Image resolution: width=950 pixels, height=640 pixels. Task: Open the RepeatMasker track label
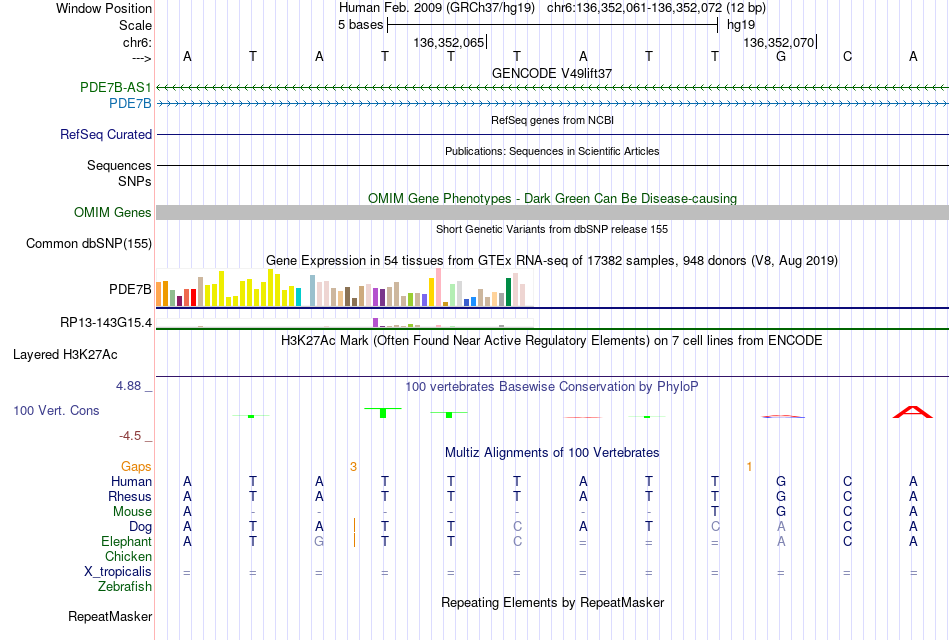tap(110, 616)
